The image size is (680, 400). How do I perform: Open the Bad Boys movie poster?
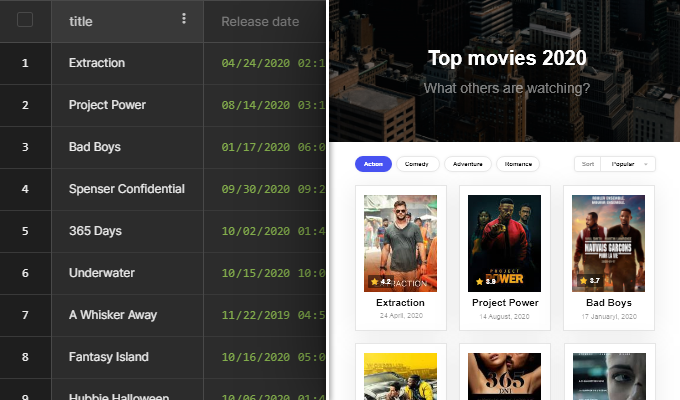tap(608, 243)
